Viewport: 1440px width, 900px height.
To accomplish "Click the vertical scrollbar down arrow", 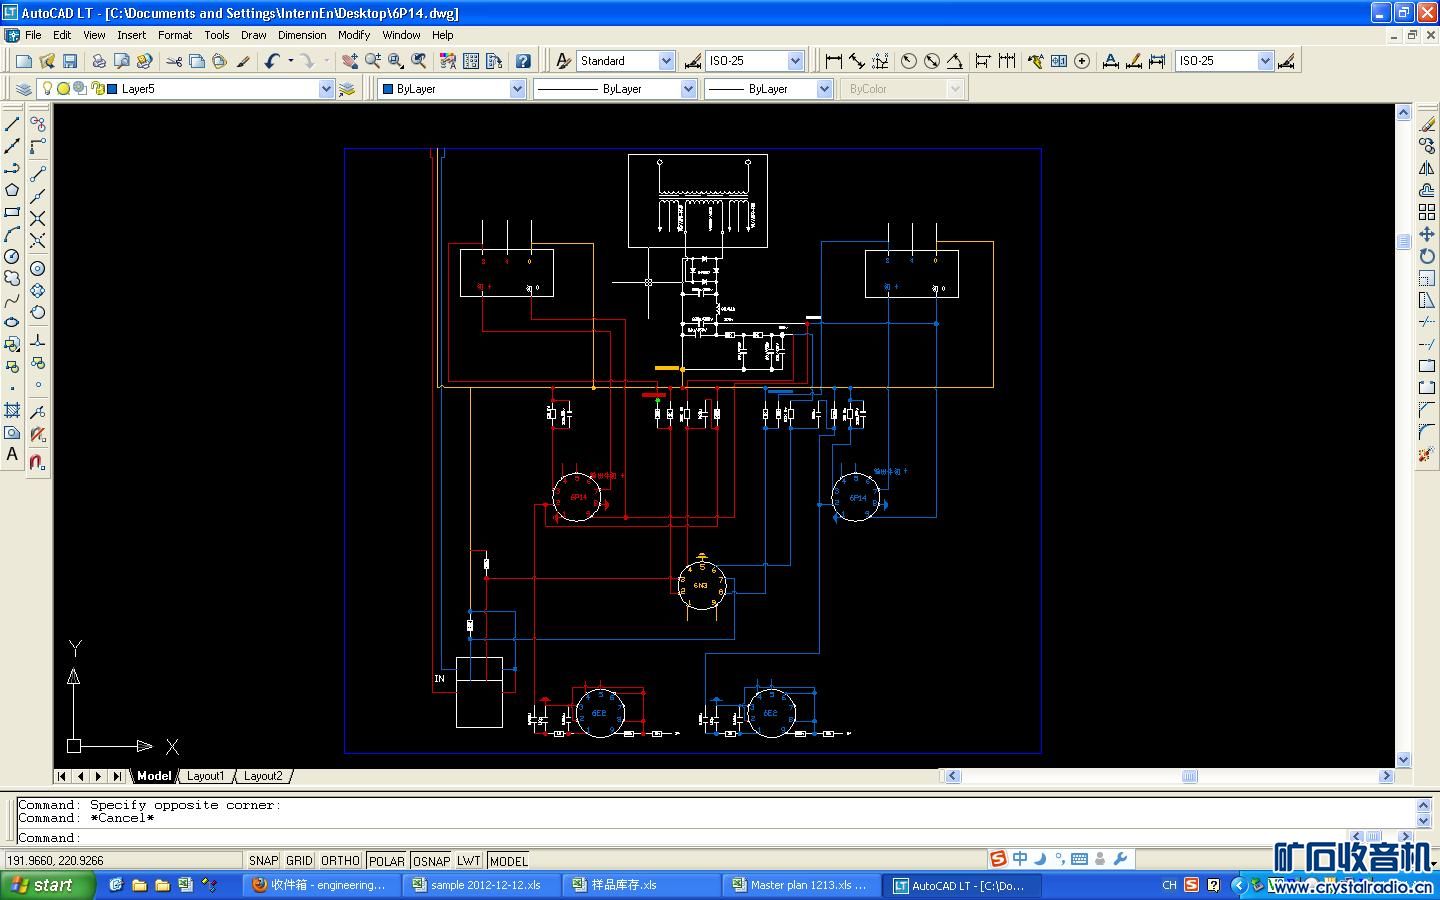I will (x=1403, y=759).
